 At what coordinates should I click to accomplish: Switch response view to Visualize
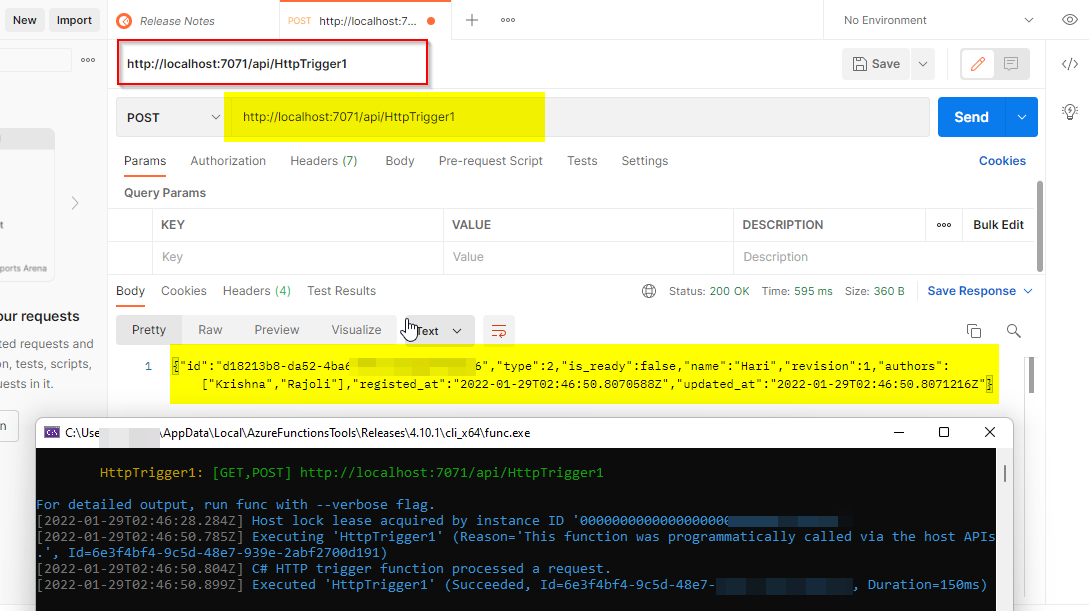[356, 330]
